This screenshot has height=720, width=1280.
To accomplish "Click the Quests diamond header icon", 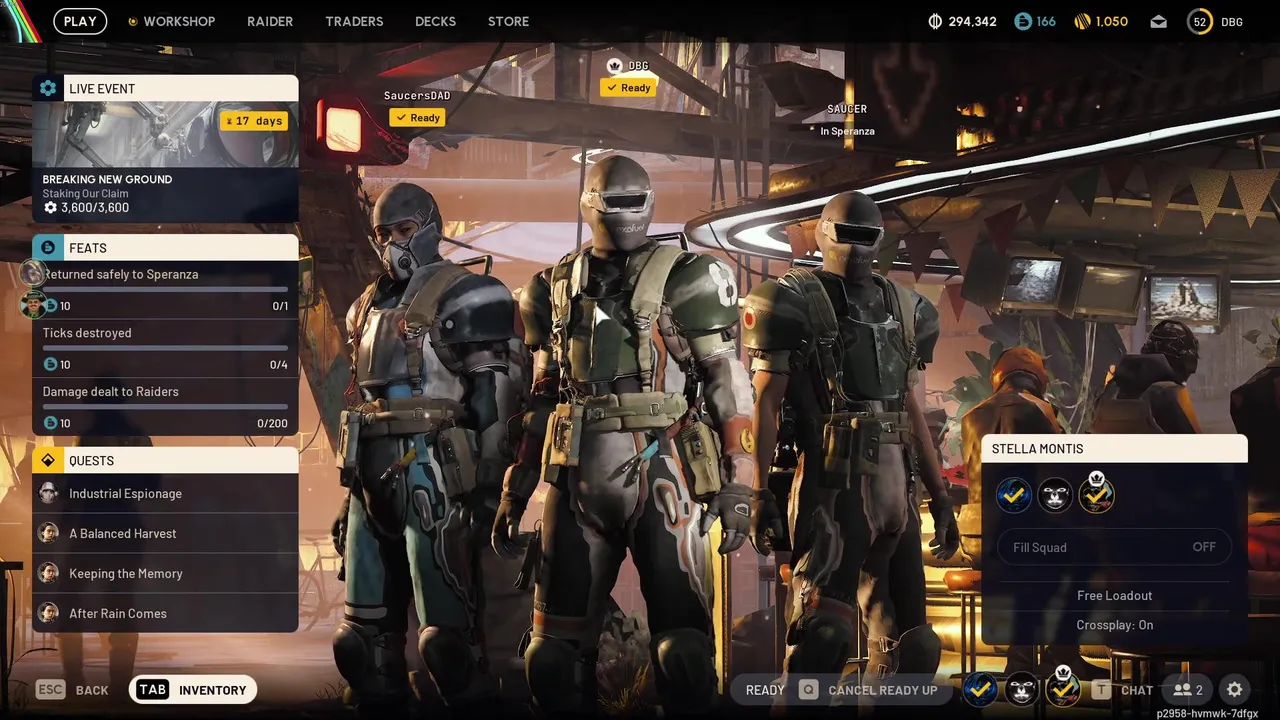I will click(x=48, y=460).
